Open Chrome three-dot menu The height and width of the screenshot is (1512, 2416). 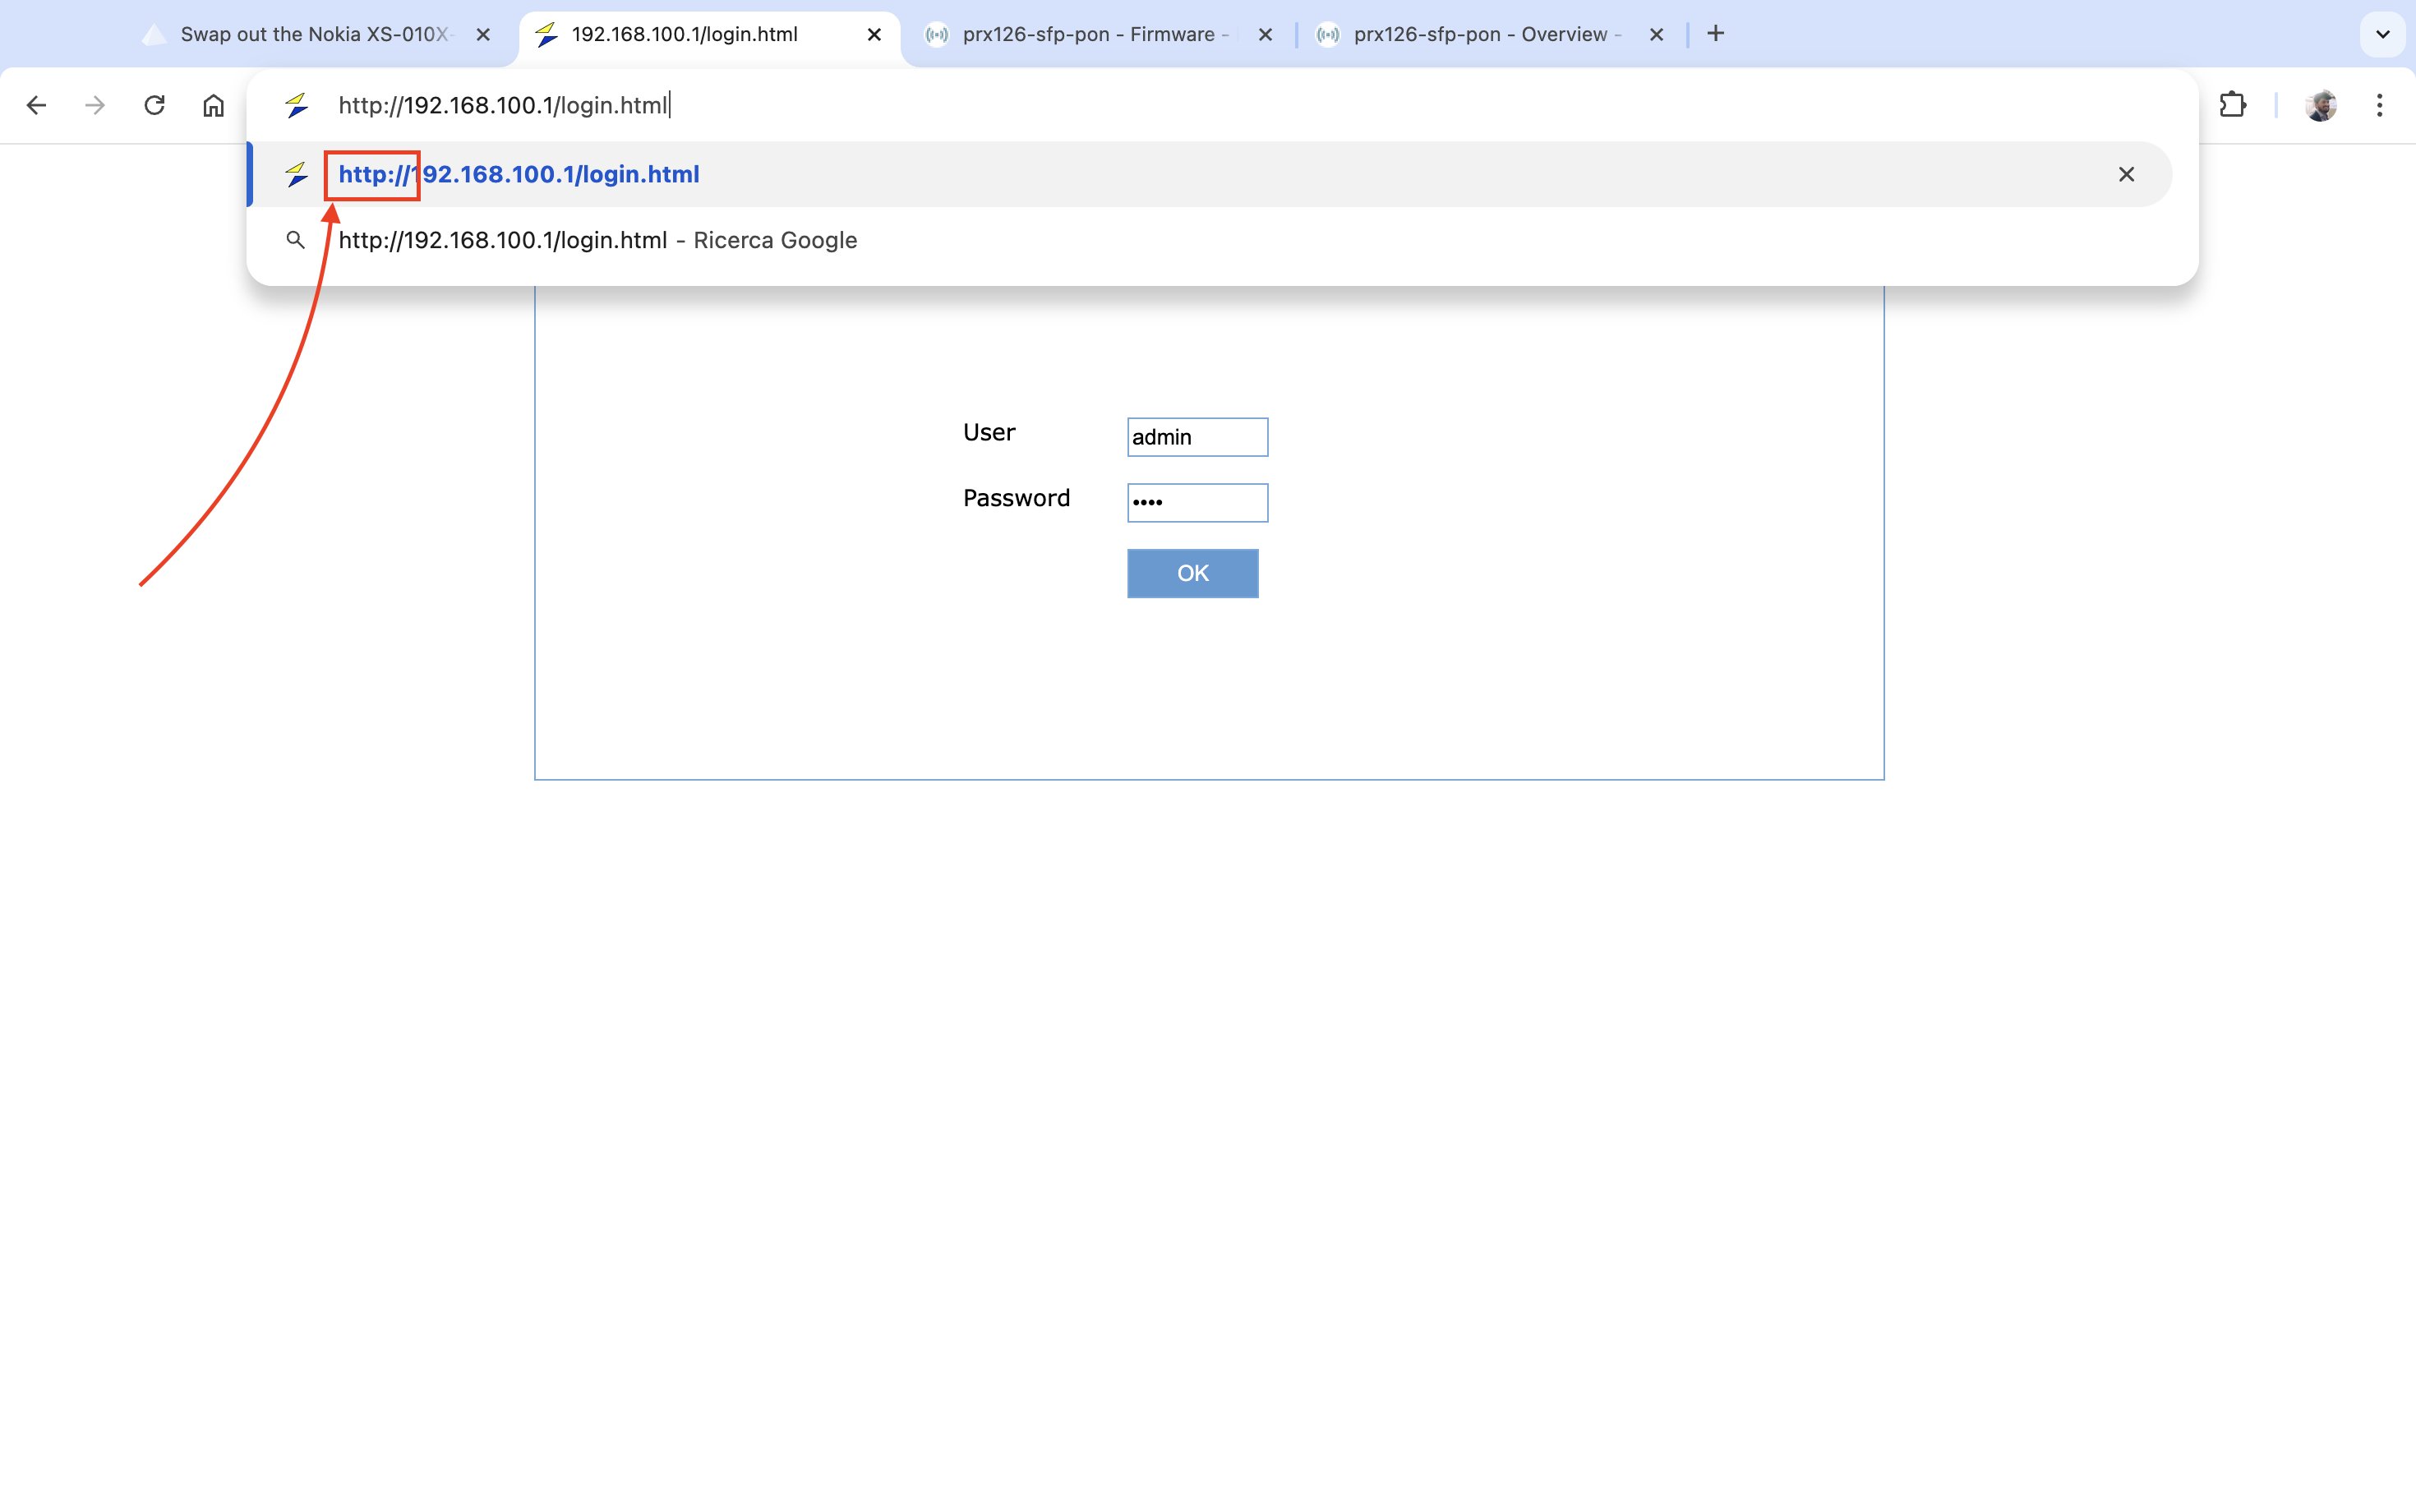tap(2379, 105)
